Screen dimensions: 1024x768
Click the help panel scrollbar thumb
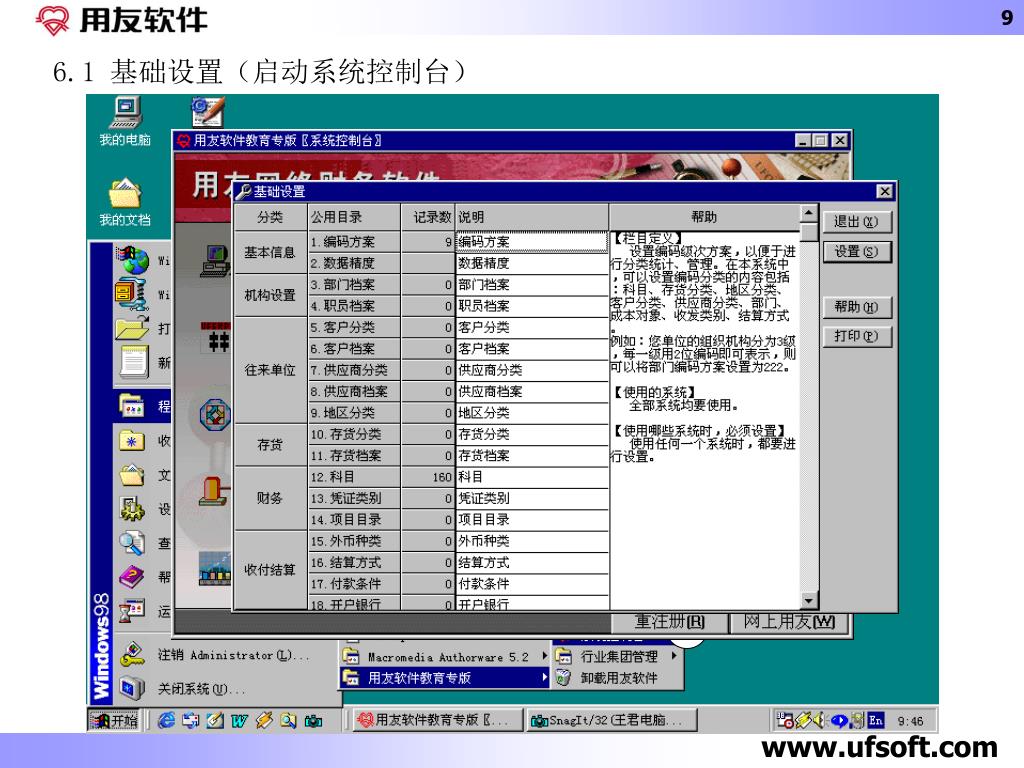pos(808,232)
